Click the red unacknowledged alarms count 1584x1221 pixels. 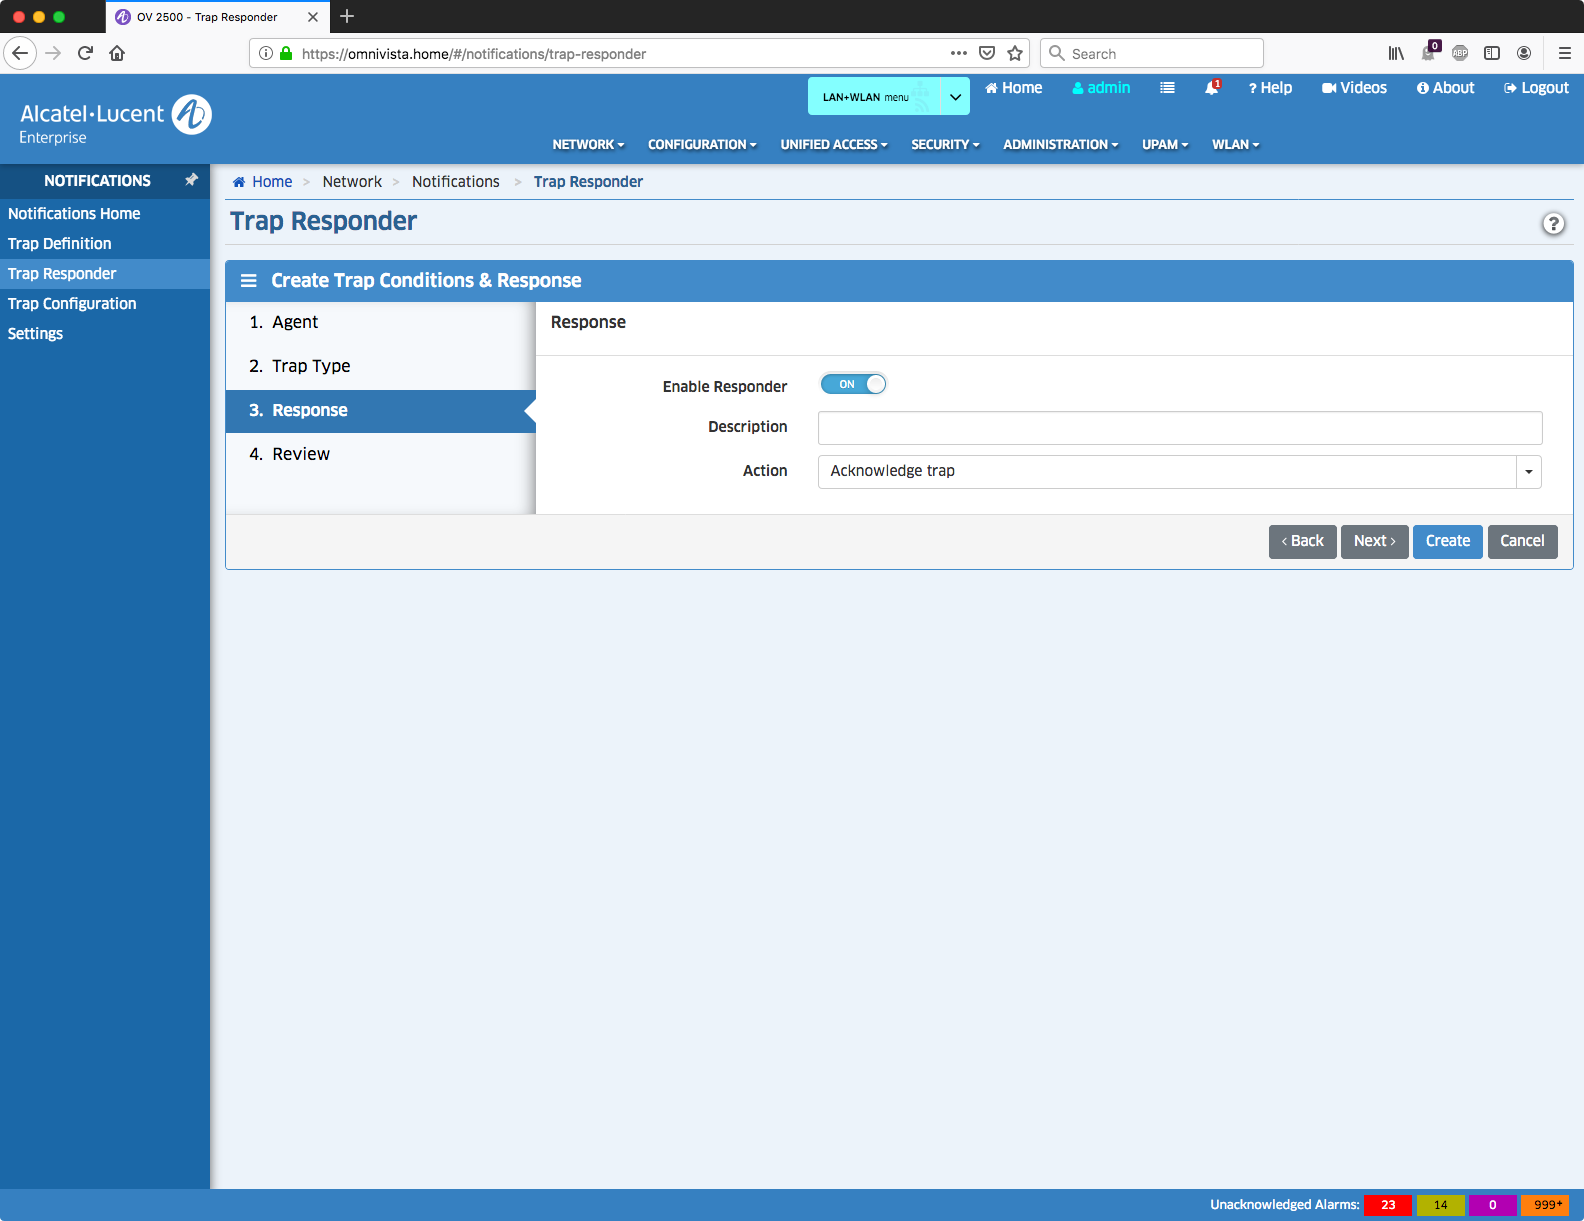click(1387, 1205)
